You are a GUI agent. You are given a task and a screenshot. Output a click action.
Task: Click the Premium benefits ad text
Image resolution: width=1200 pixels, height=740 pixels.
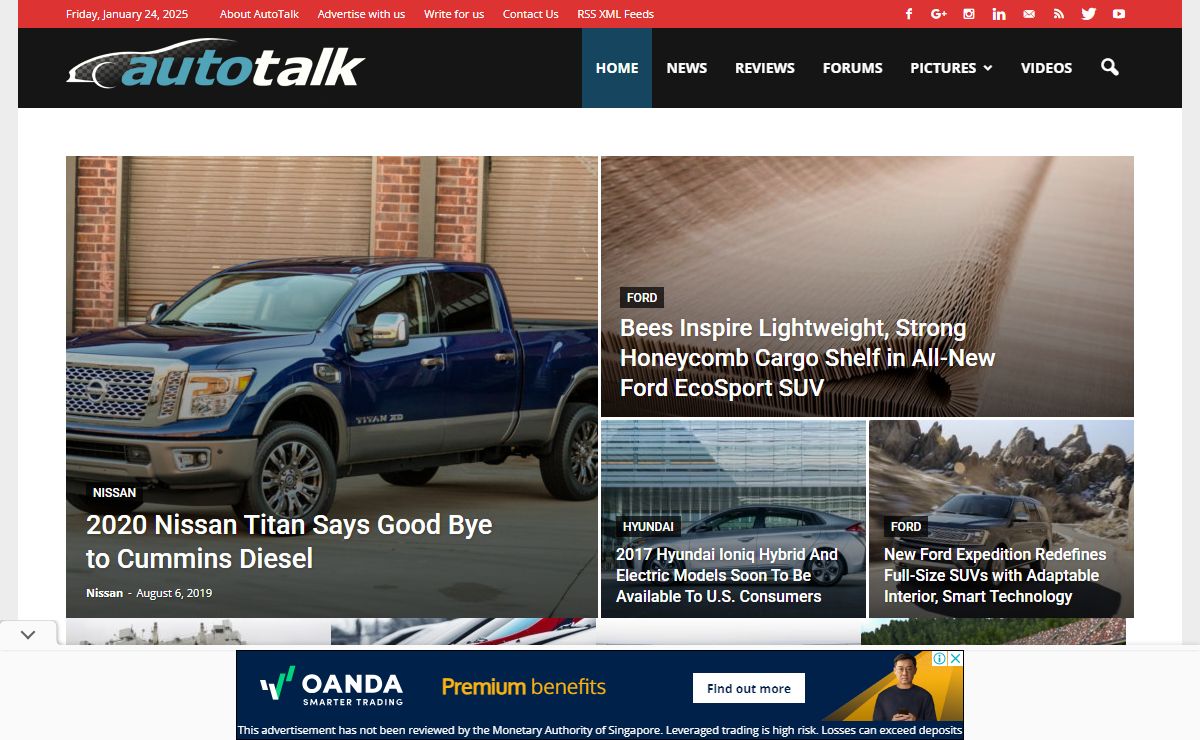[524, 687]
